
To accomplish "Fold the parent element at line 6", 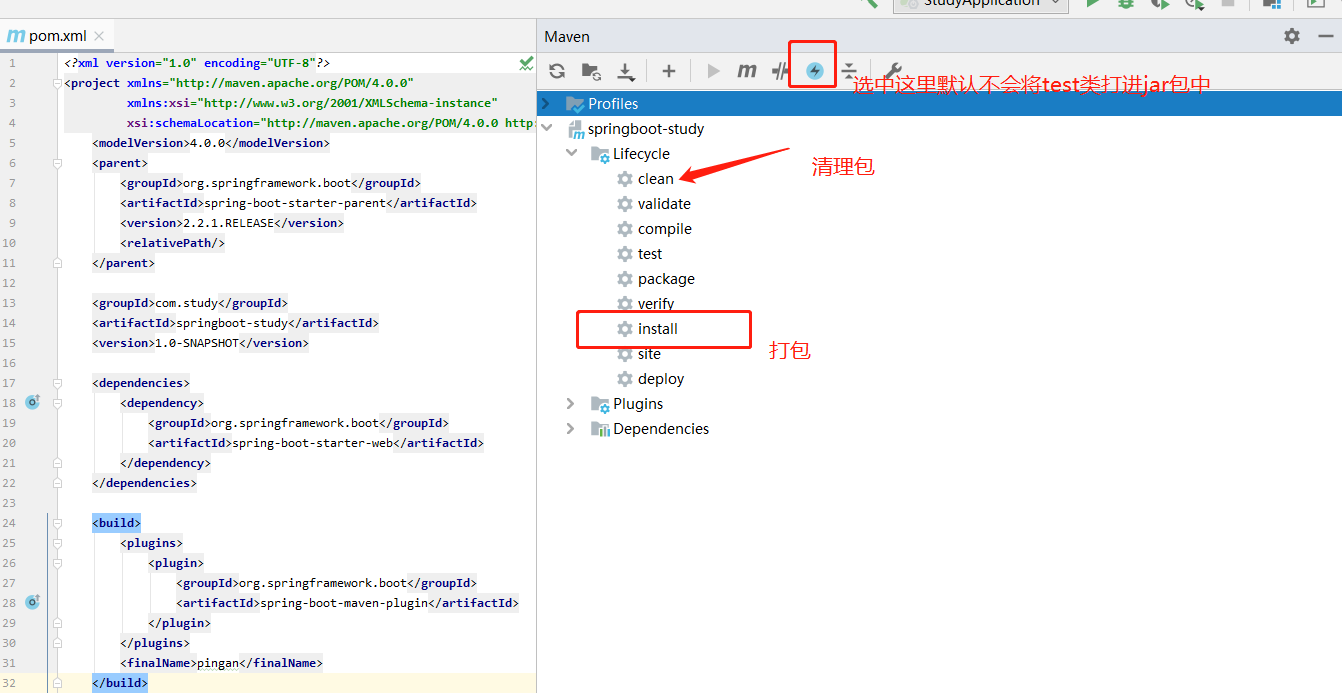I will (57, 163).
